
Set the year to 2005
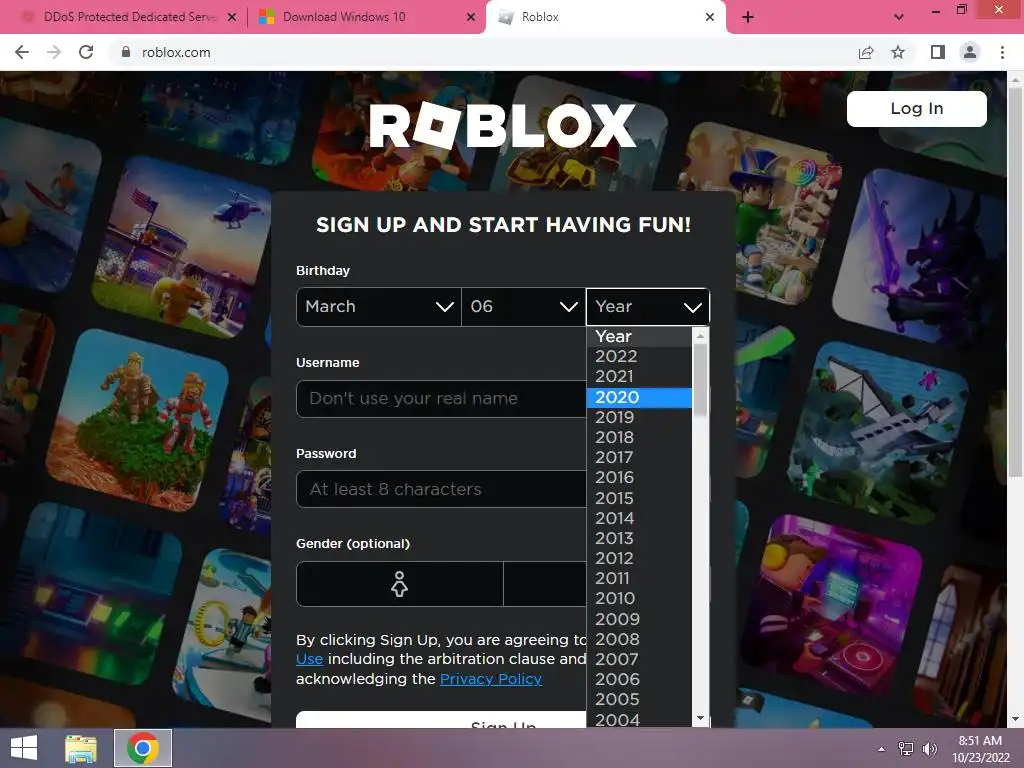(639, 699)
